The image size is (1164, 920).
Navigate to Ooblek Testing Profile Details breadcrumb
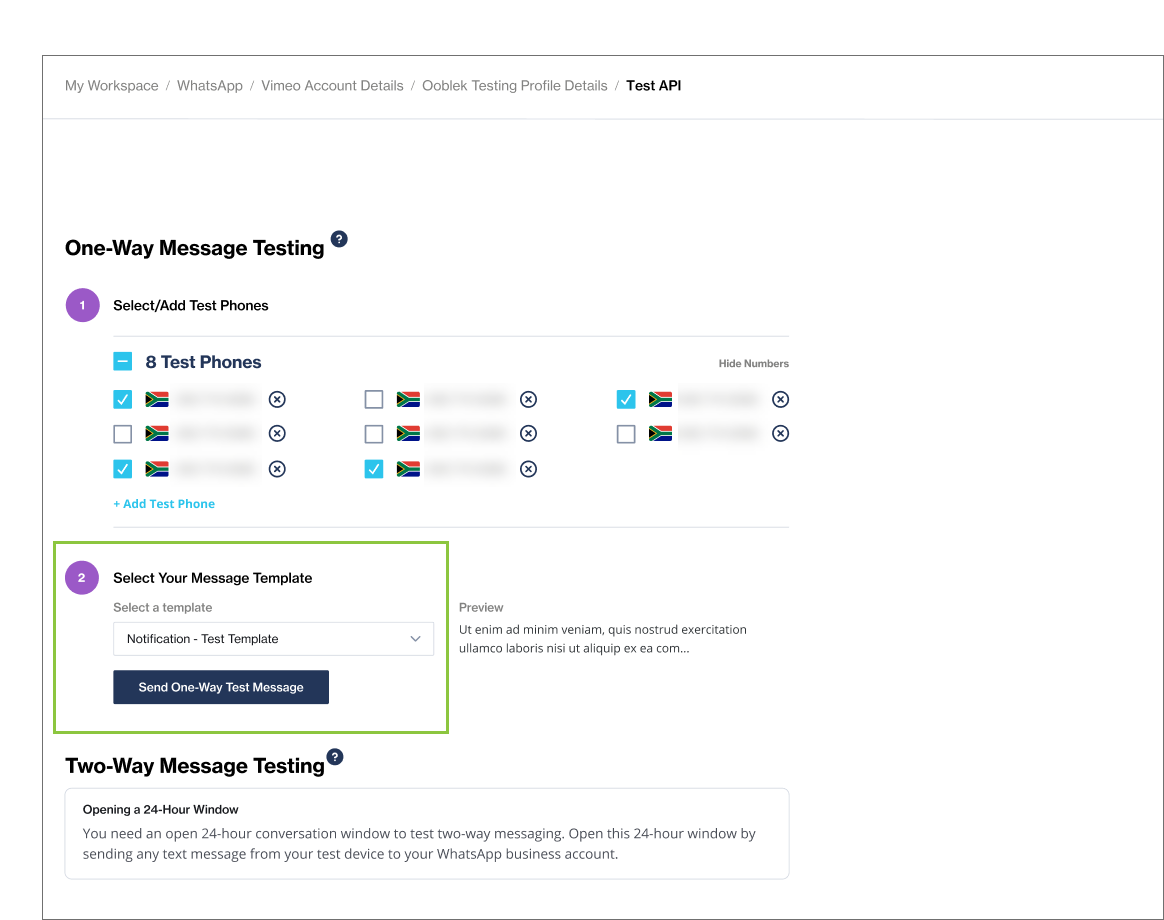click(514, 86)
